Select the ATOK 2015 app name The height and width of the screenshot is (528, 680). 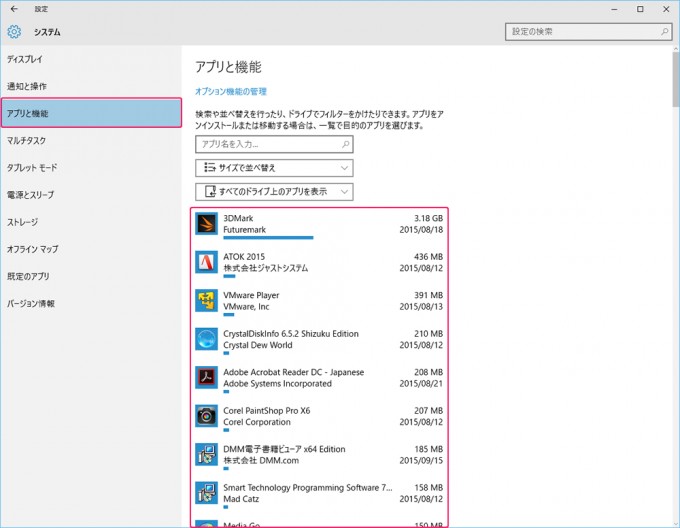(x=244, y=257)
